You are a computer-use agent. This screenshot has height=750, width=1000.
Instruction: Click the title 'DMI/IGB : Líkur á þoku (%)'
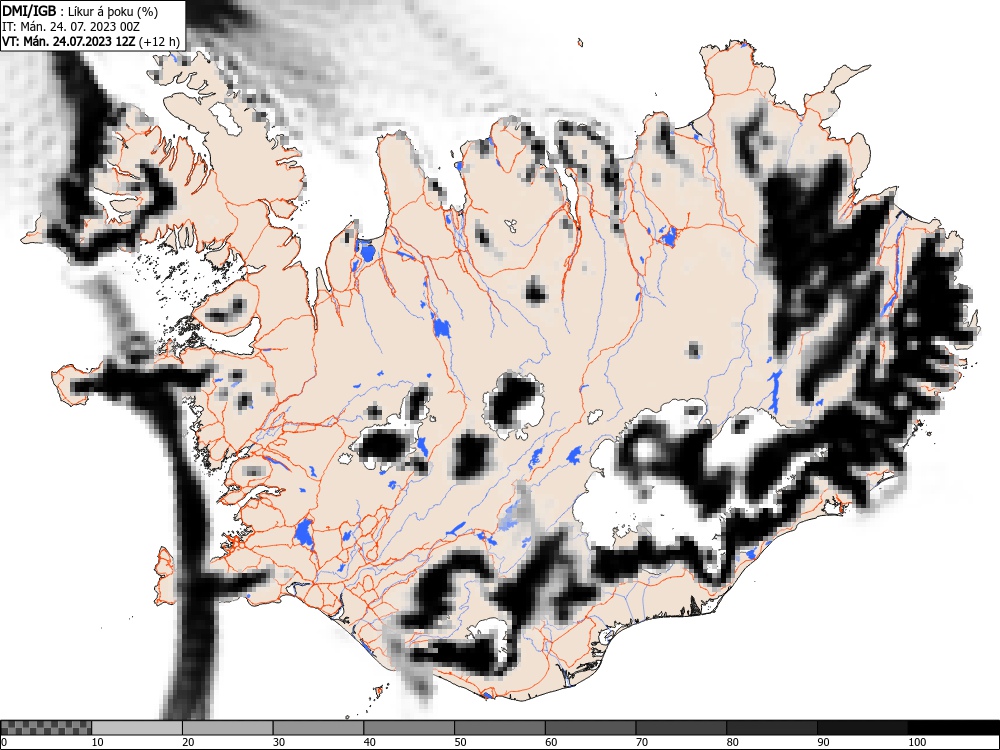[80, 11]
